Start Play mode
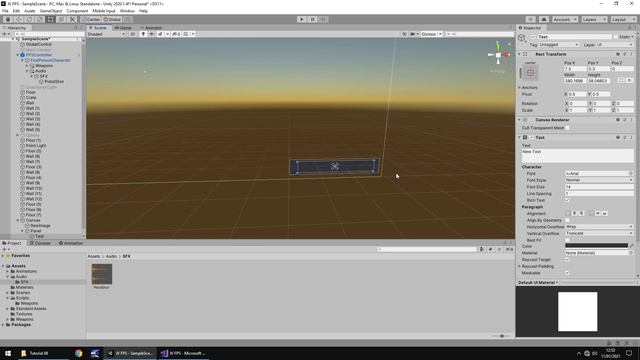Image resolution: width=640 pixels, height=360 pixels. coord(302,19)
